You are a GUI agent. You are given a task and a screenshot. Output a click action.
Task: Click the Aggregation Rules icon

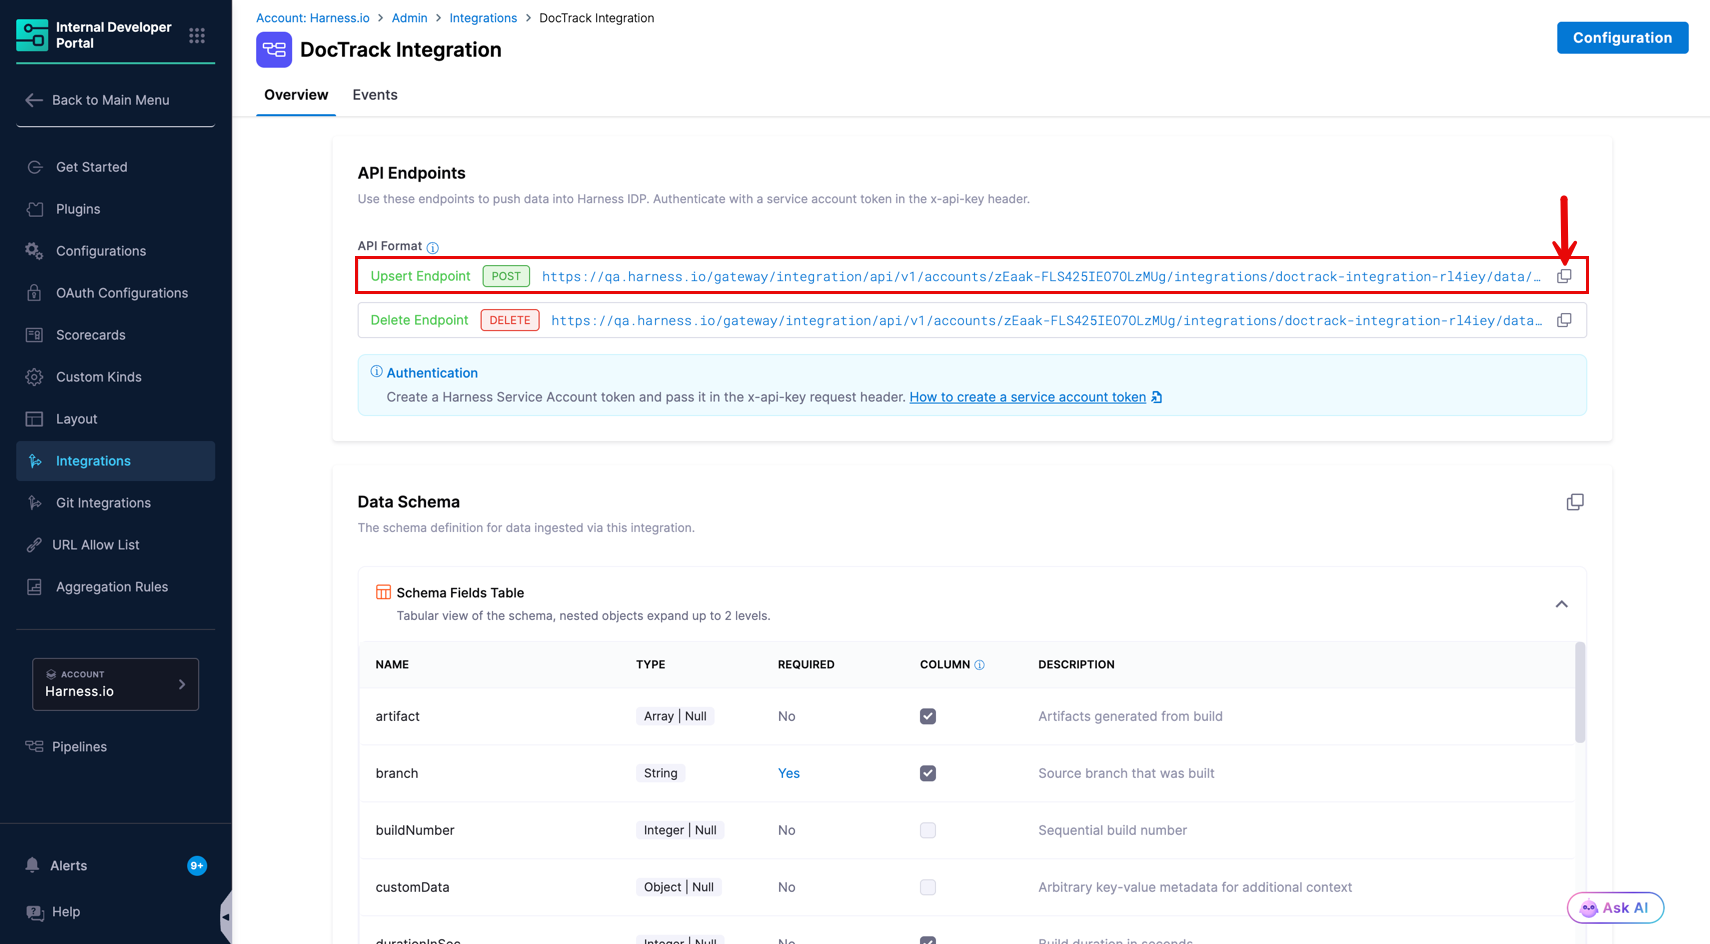coord(34,587)
